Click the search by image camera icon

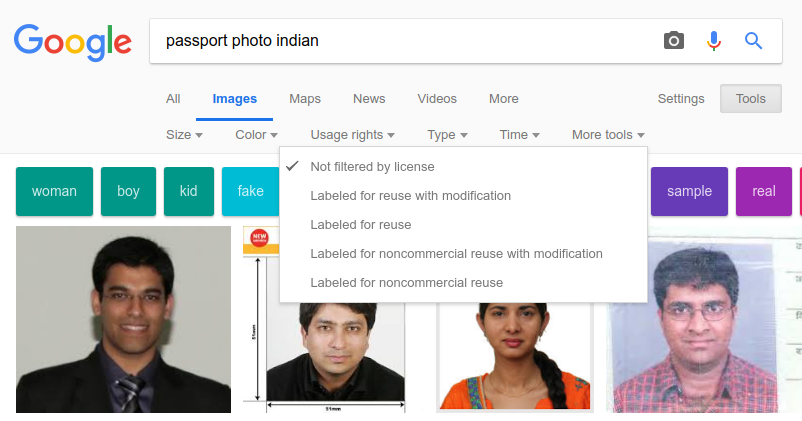pyautogui.click(x=674, y=41)
